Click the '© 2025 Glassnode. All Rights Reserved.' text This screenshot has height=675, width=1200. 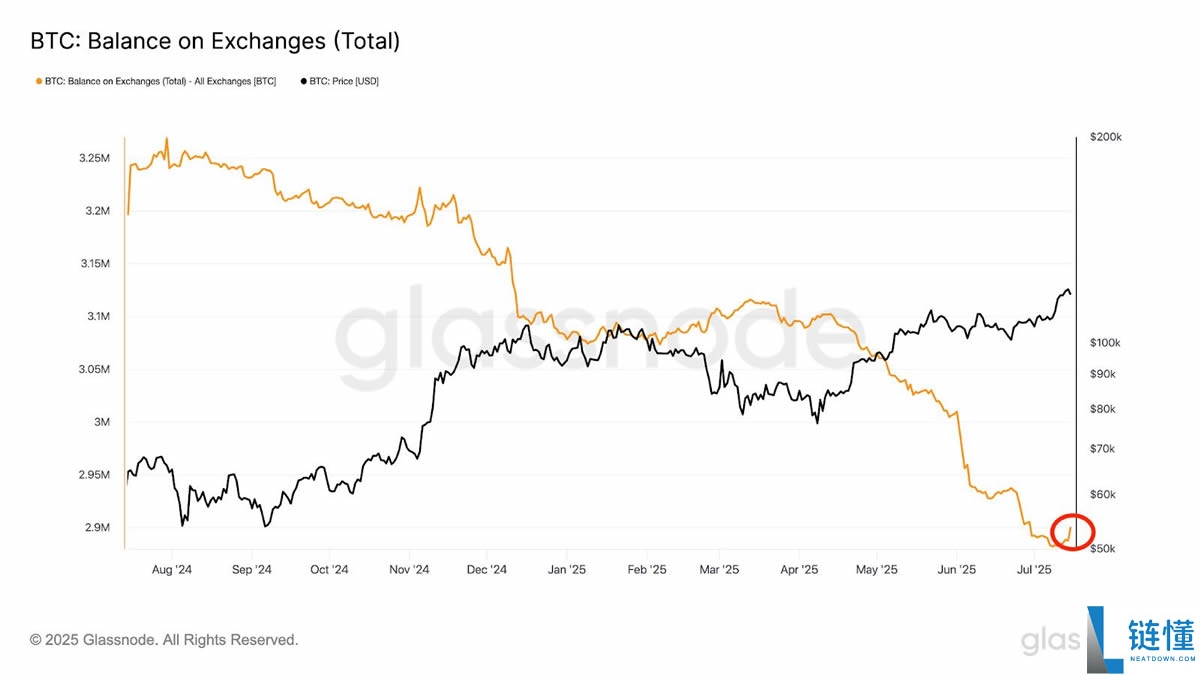click(164, 639)
